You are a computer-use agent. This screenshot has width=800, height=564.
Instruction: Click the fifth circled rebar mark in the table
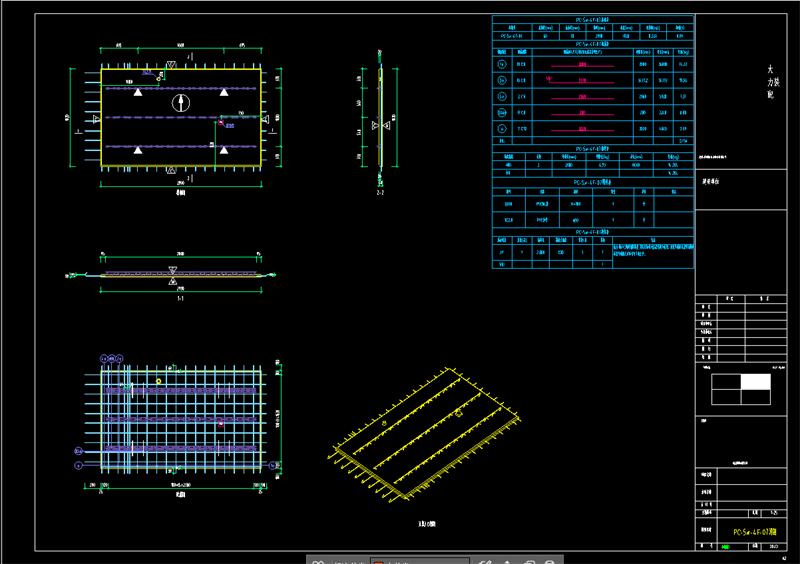tap(502, 129)
